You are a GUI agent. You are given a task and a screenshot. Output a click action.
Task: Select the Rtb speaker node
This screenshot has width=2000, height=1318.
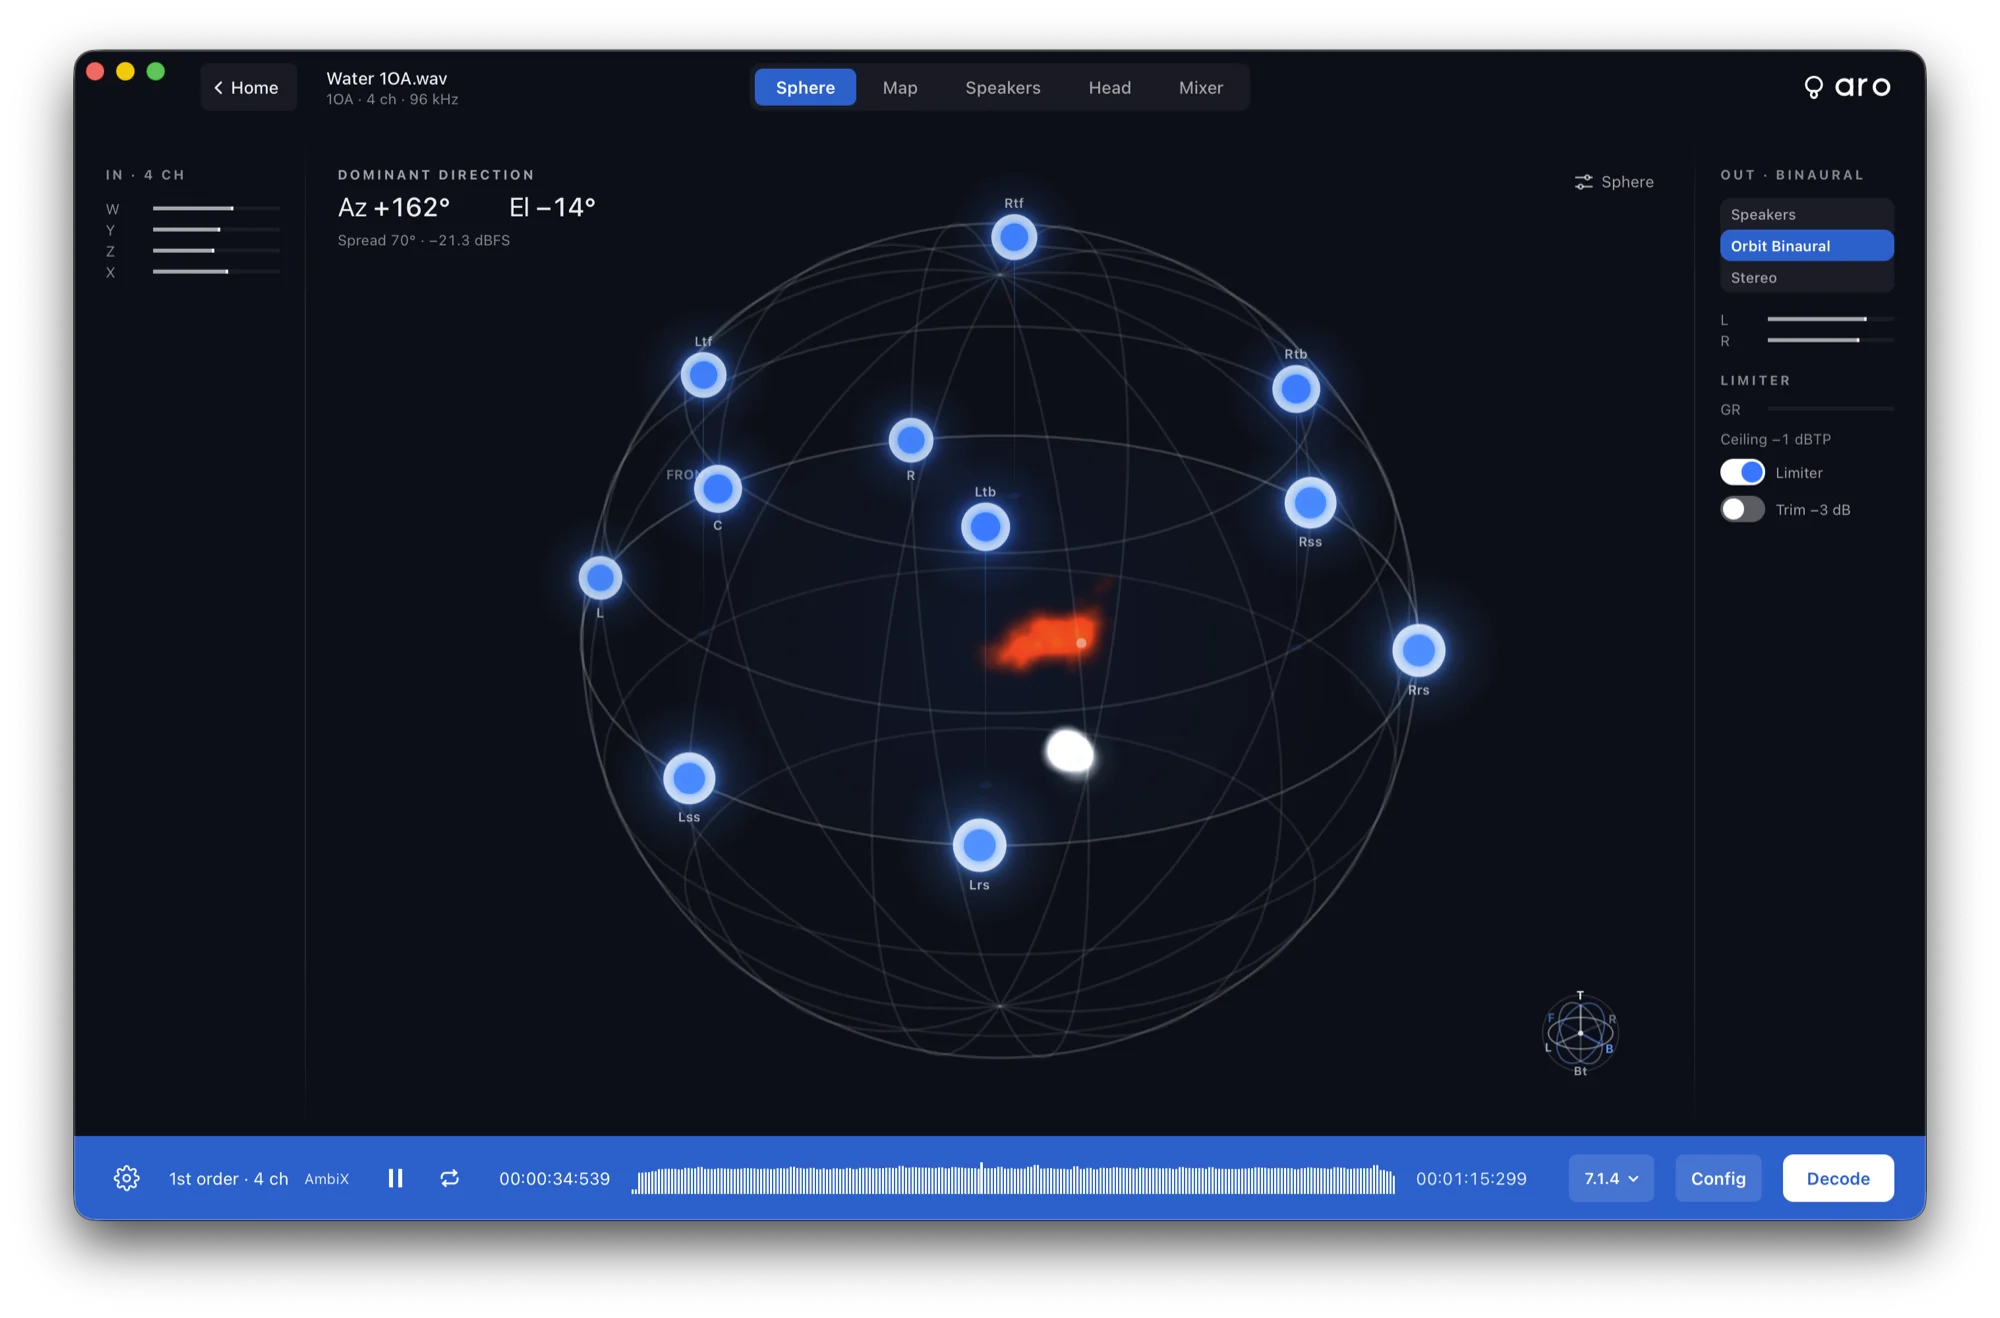click(x=1296, y=389)
